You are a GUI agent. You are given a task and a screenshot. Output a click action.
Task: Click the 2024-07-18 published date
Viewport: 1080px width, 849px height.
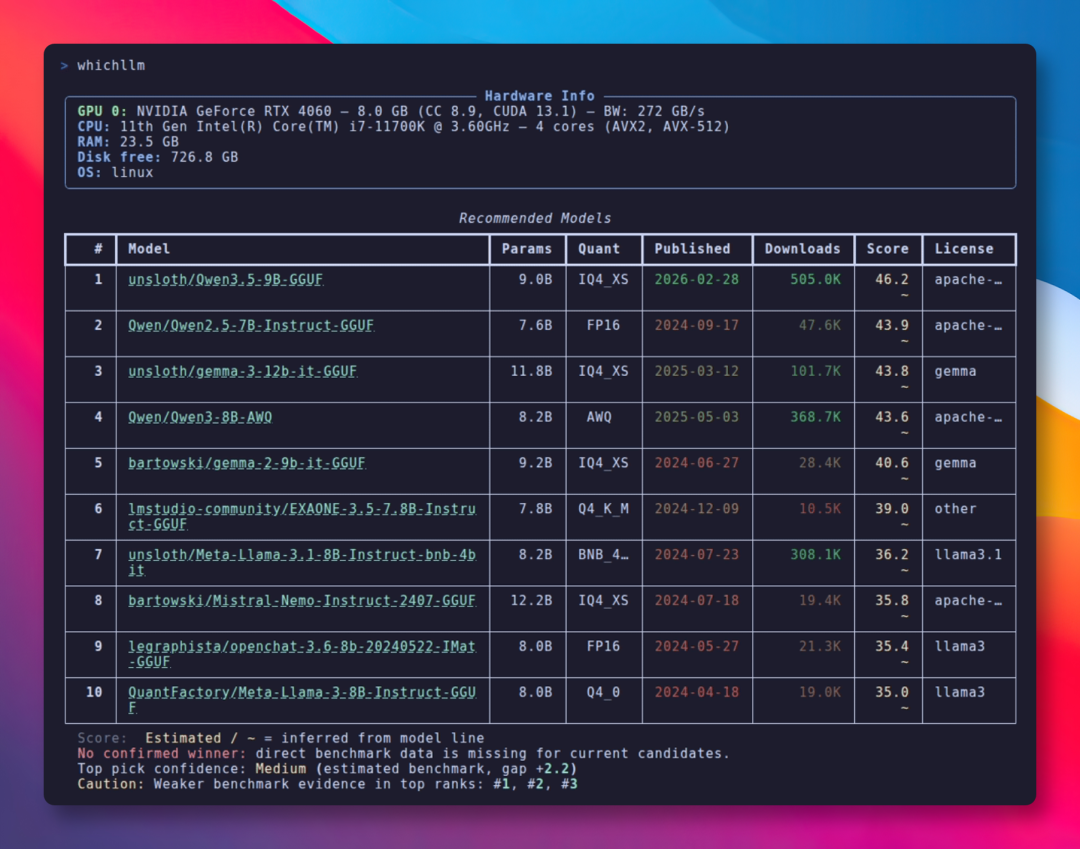(x=696, y=600)
